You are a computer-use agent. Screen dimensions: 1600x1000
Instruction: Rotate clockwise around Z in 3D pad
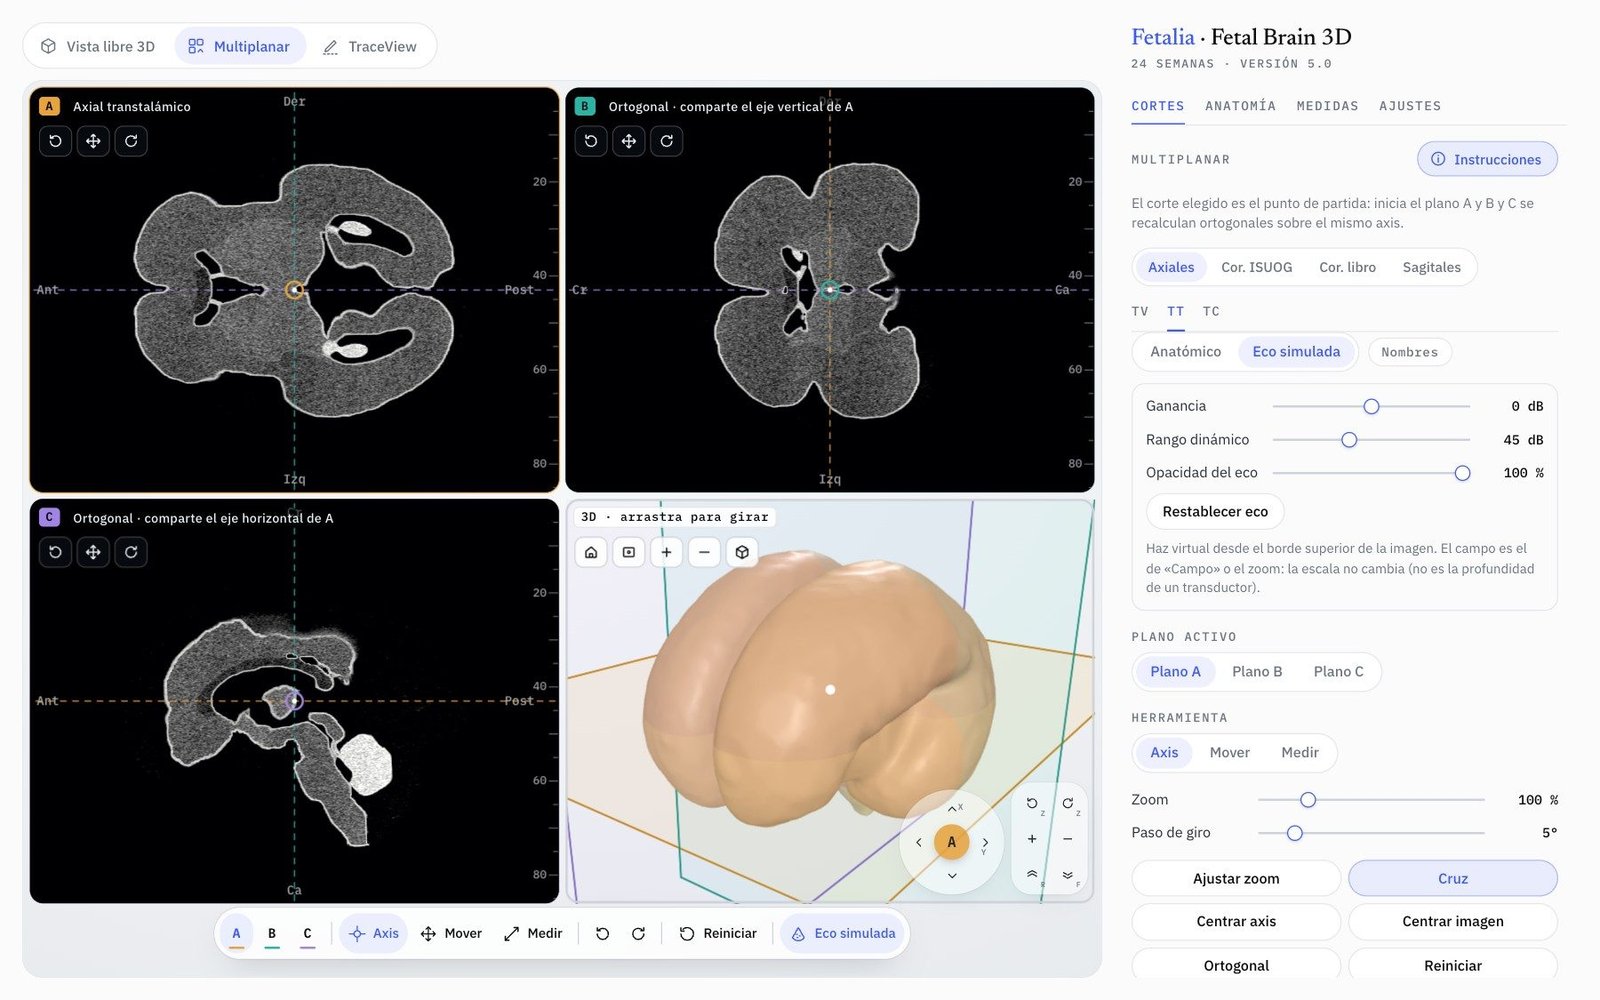(1068, 803)
